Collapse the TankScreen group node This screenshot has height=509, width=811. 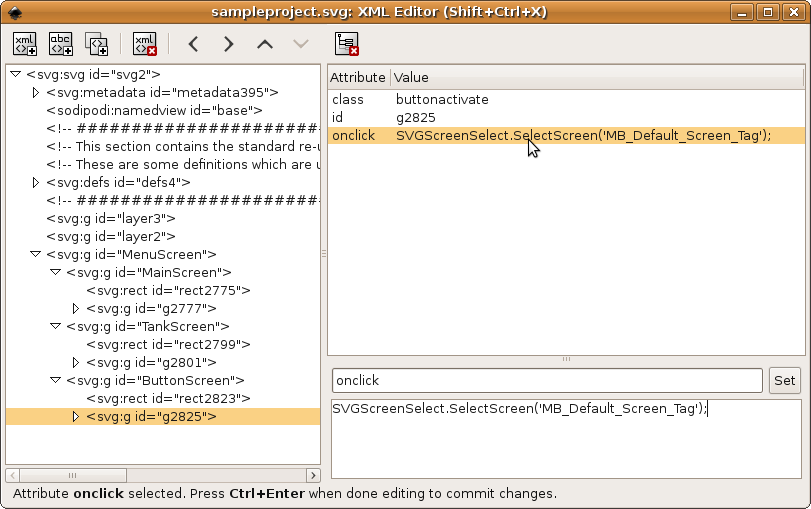click(56, 326)
